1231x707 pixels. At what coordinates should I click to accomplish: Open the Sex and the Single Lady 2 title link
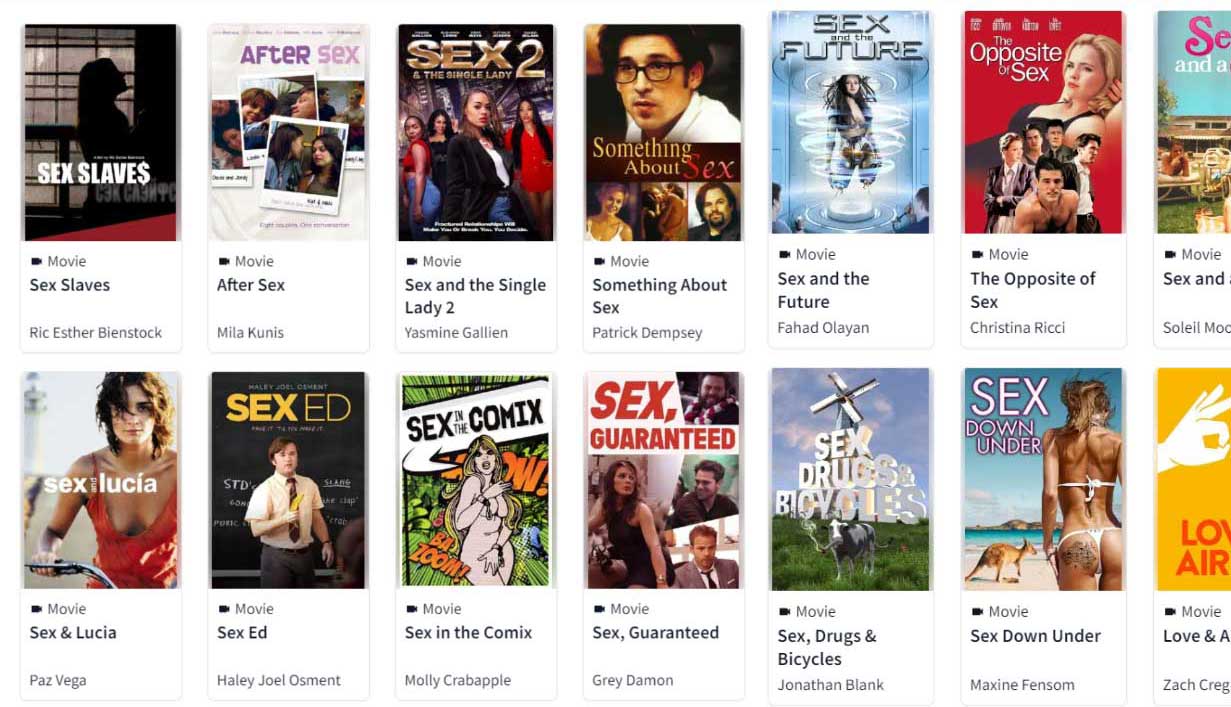click(475, 296)
